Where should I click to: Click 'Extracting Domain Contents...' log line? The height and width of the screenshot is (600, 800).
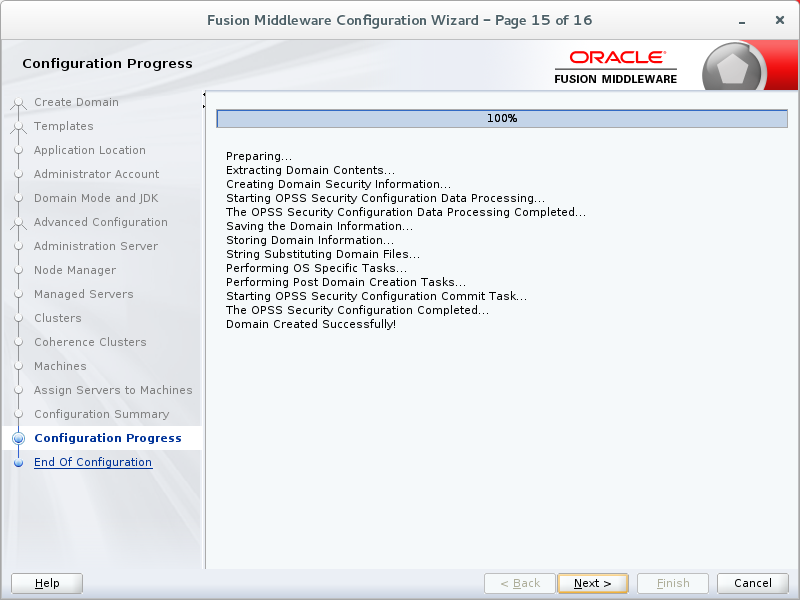[x=310, y=170]
